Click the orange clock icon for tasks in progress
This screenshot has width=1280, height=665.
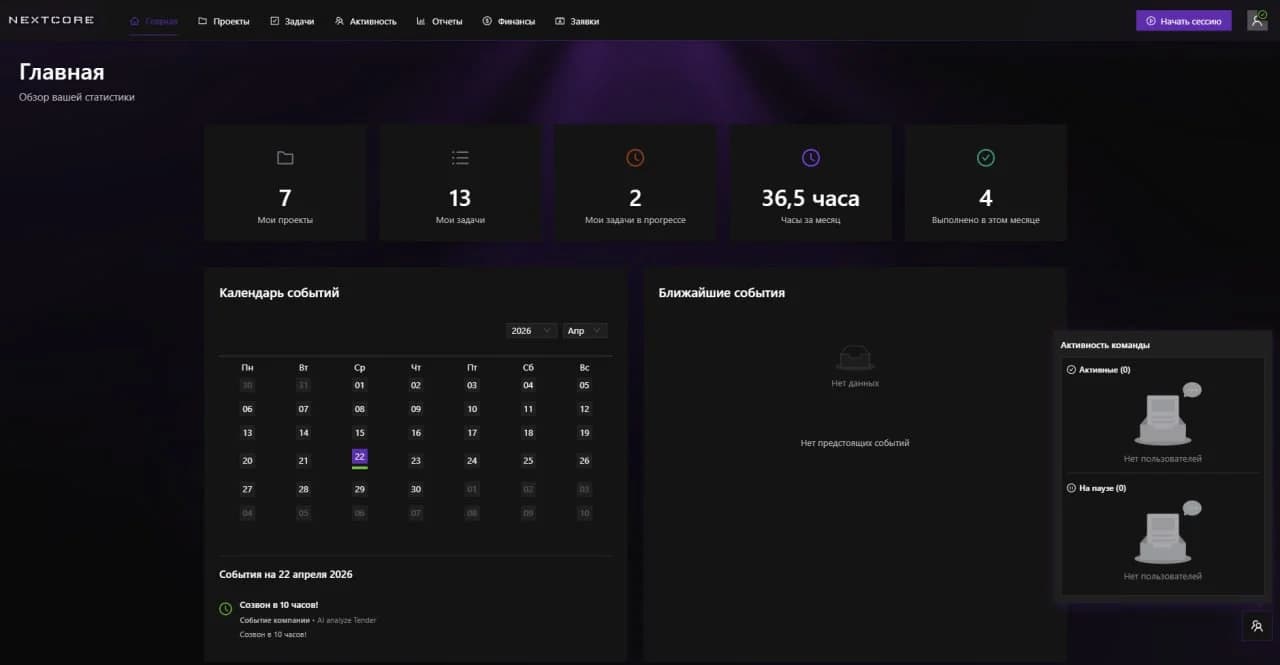(x=635, y=158)
